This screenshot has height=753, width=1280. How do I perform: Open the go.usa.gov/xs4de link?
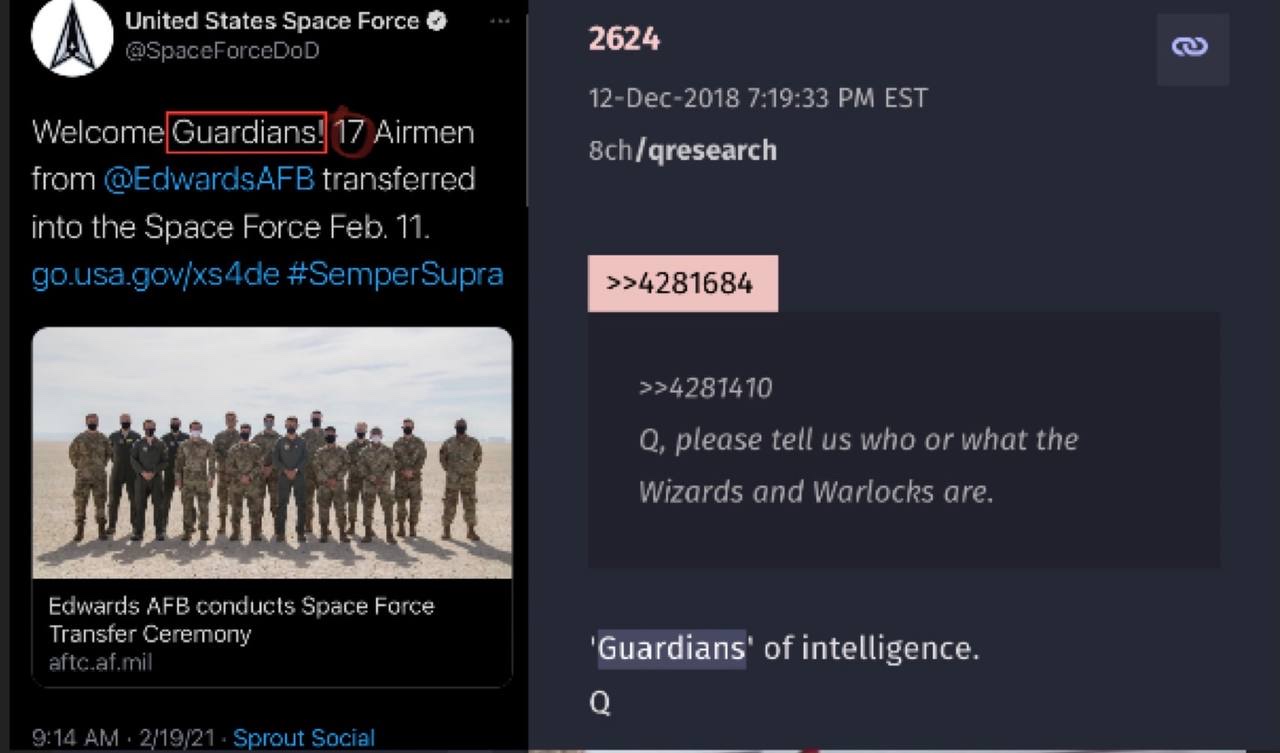pos(155,274)
